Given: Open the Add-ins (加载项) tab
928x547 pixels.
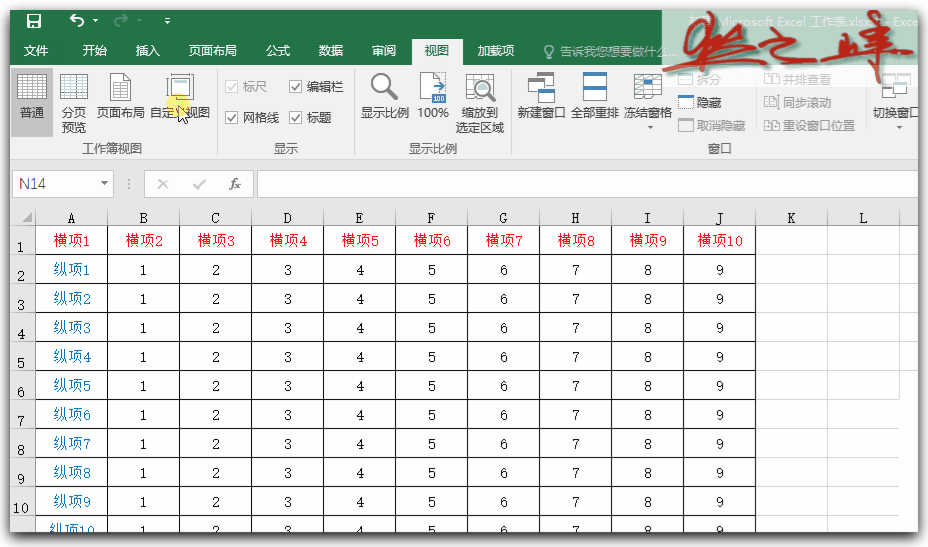Looking at the screenshot, I should (x=496, y=51).
